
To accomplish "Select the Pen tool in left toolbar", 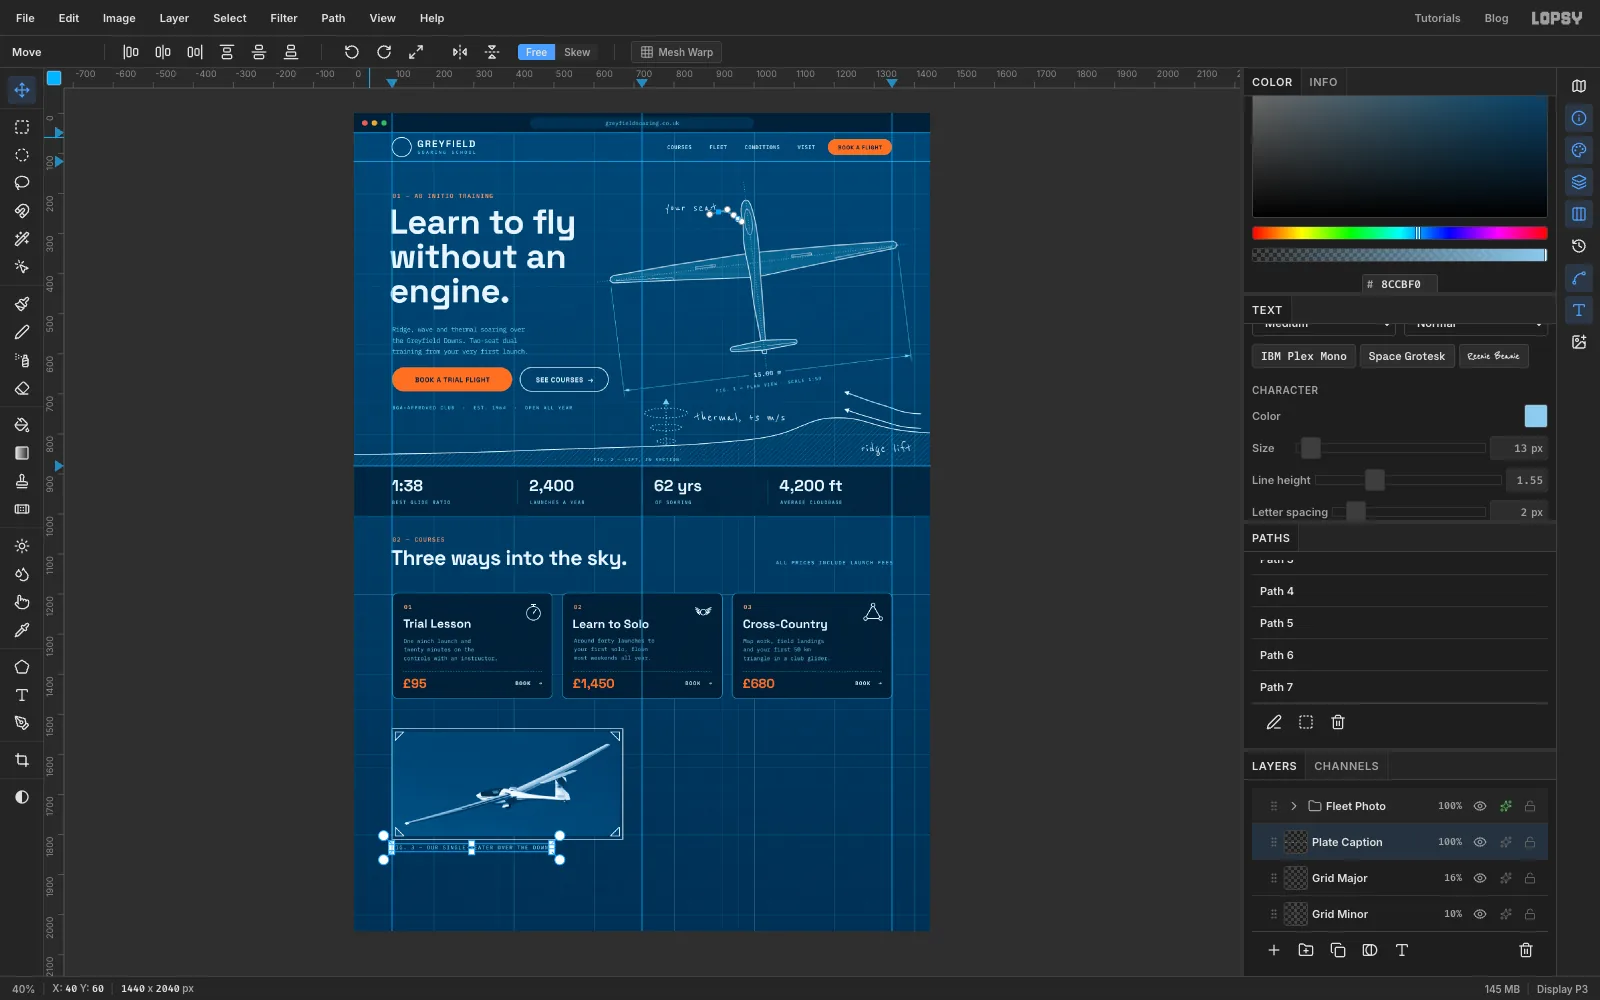I will [x=22, y=723].
